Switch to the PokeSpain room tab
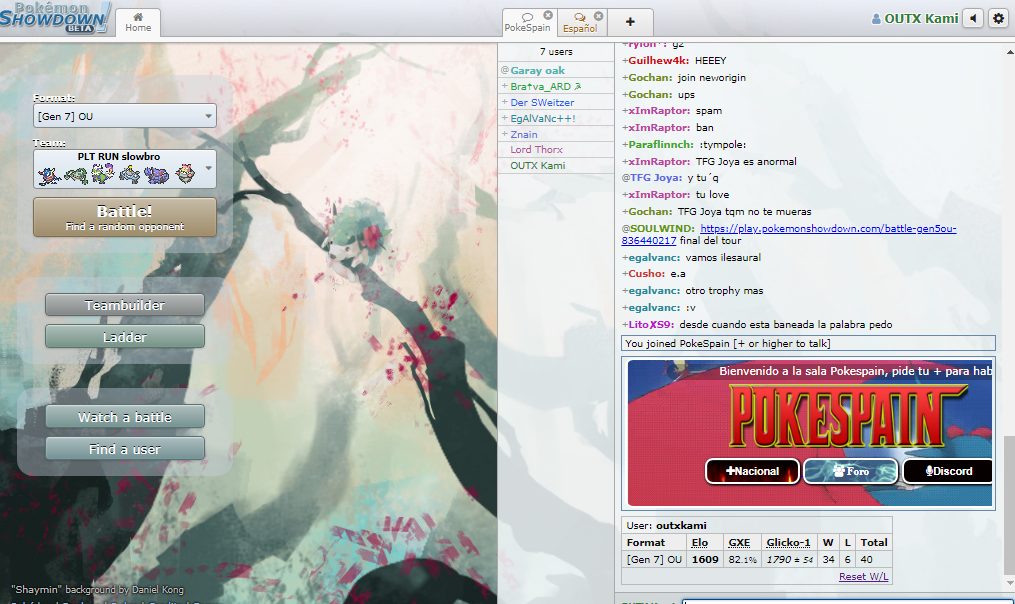The image size is (1015, 604). click(527, 22)
